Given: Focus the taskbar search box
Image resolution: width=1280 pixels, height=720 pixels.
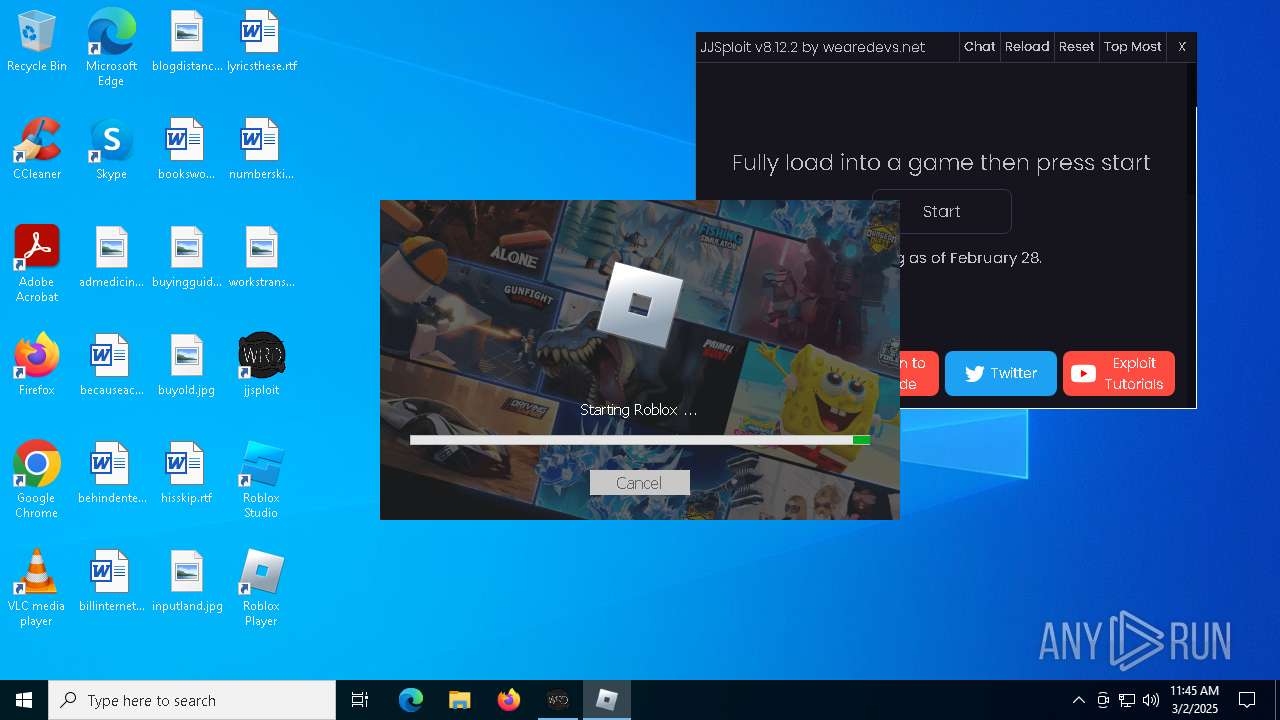Looking at the screenshot, I should tap(192, 700).
